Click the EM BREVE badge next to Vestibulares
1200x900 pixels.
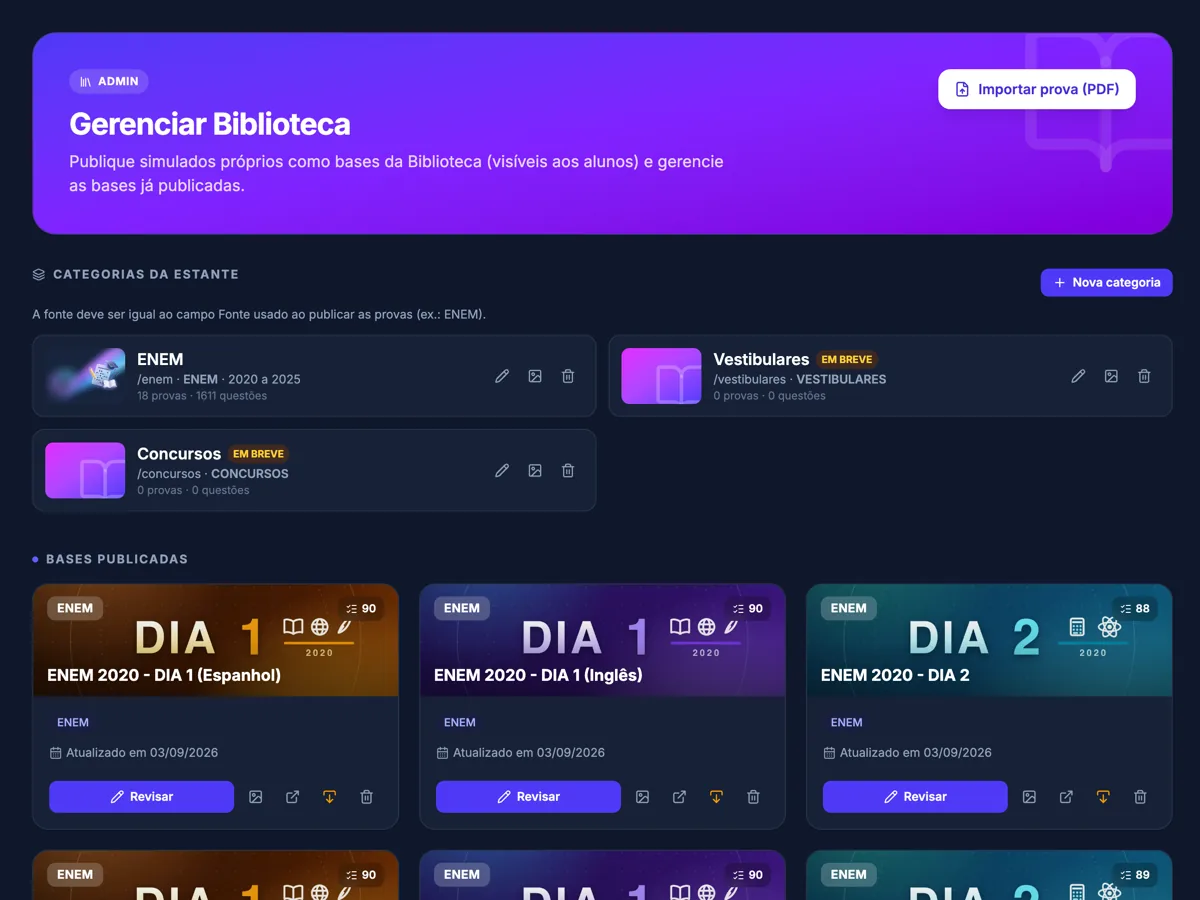coord(847,359)
